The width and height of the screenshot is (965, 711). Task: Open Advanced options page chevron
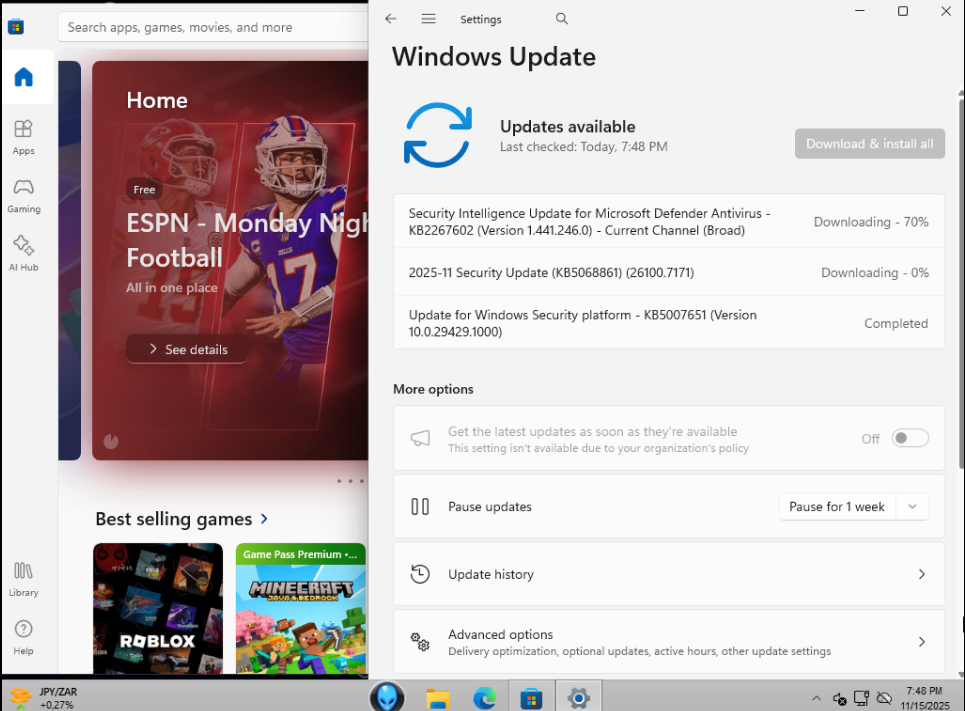(x=921, y=642)
